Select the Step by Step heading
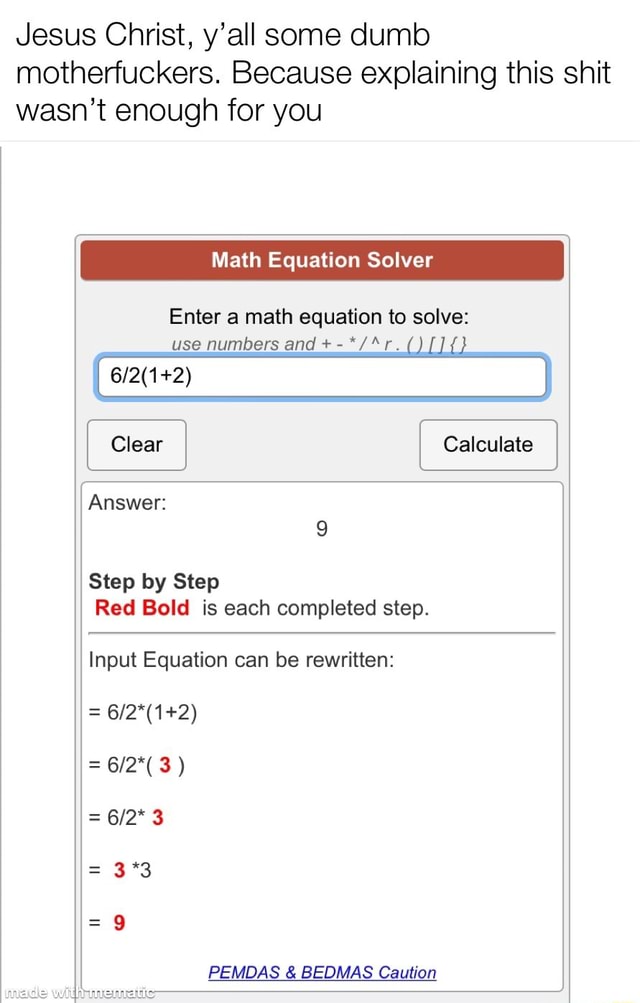 click(x=154, y=581)
